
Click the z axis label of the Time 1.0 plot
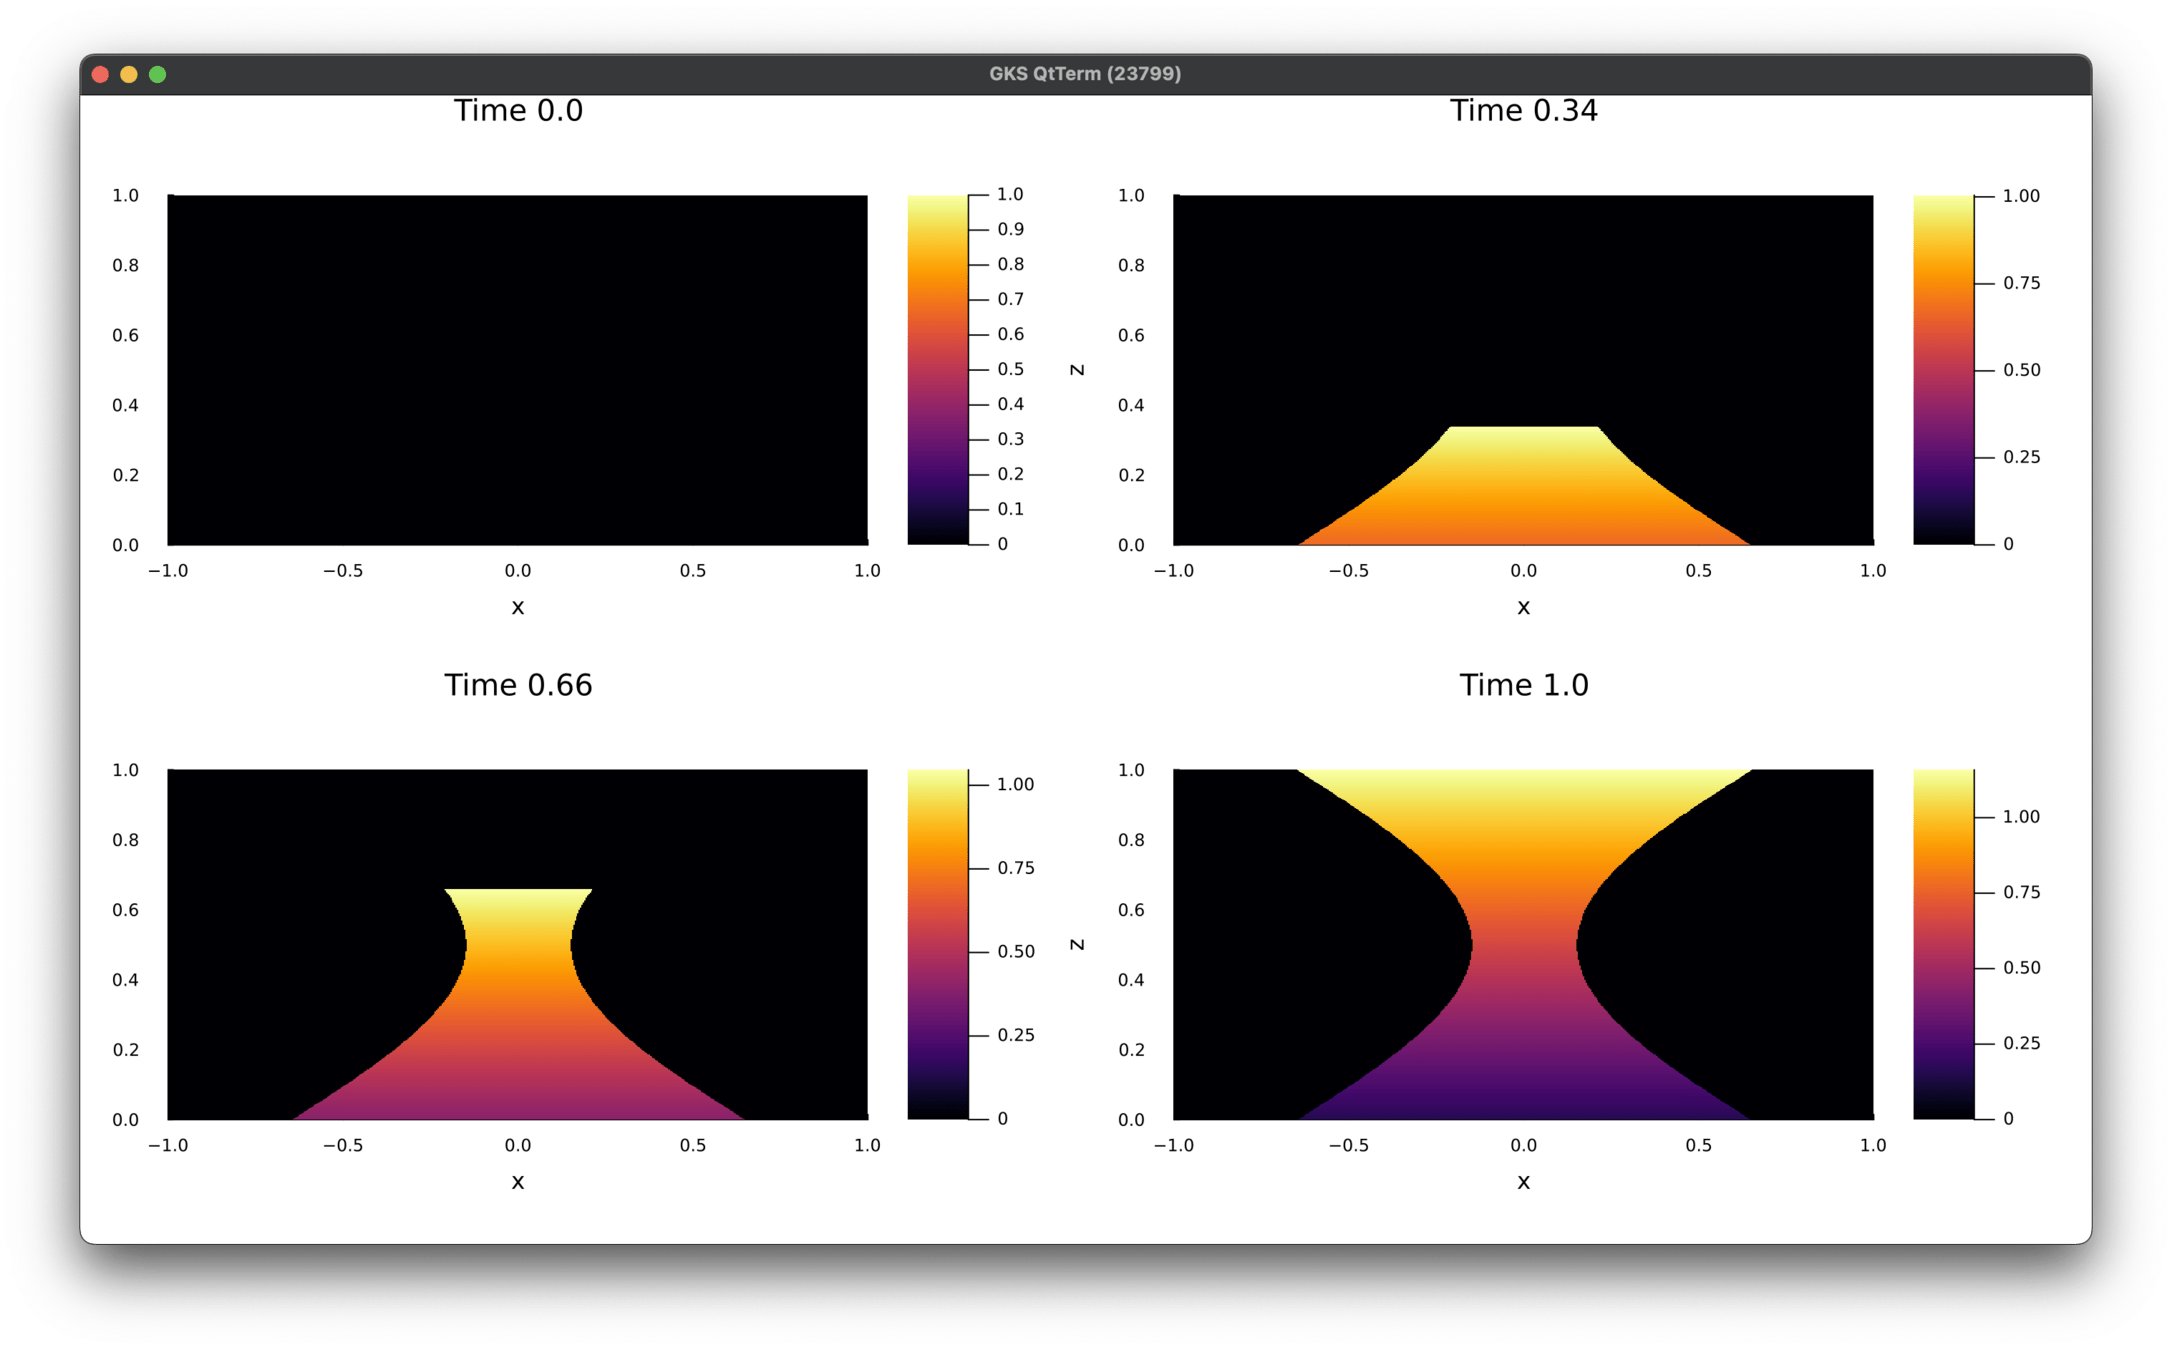pyautogui.click(x=1077, y=944)
